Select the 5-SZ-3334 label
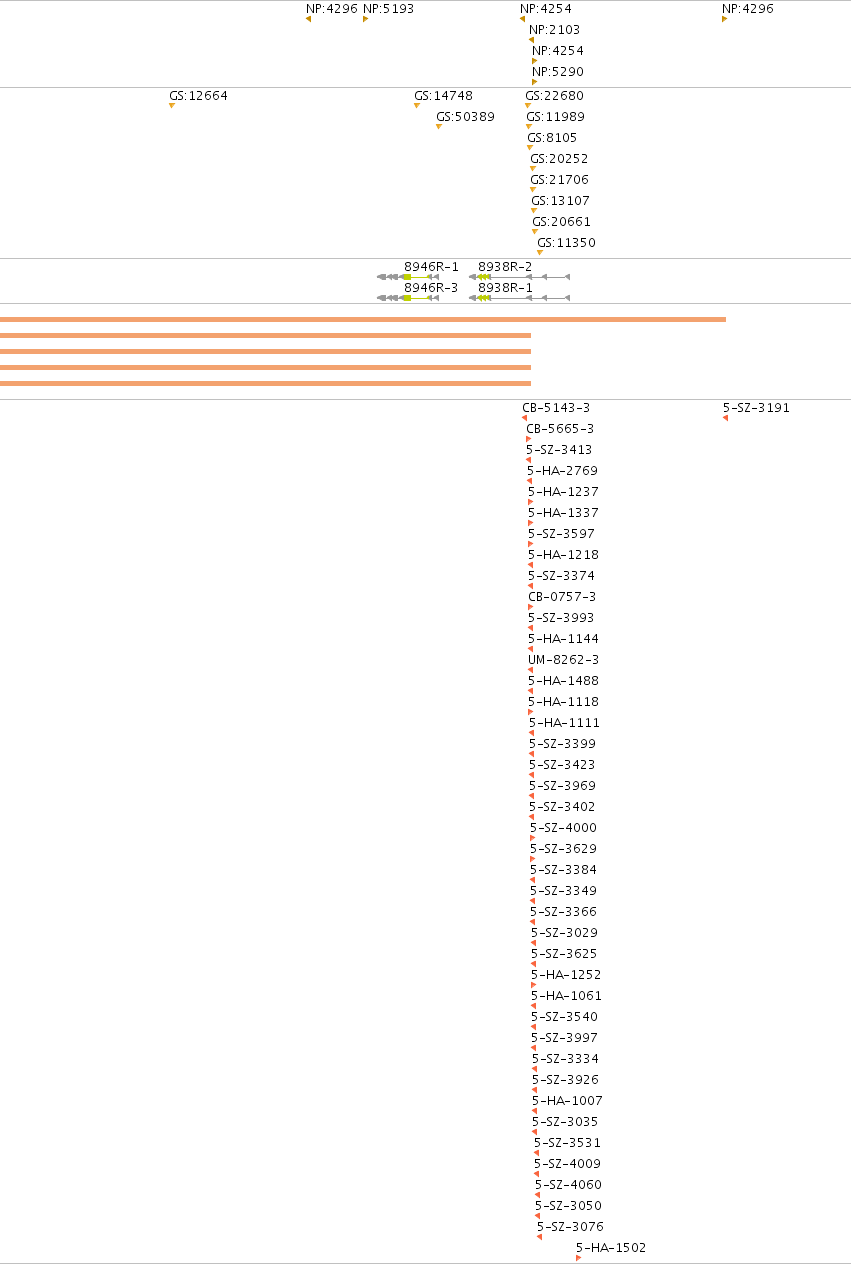This screenshot has height=1264, width=851. pyautogui.click(x=565, y=1059)
